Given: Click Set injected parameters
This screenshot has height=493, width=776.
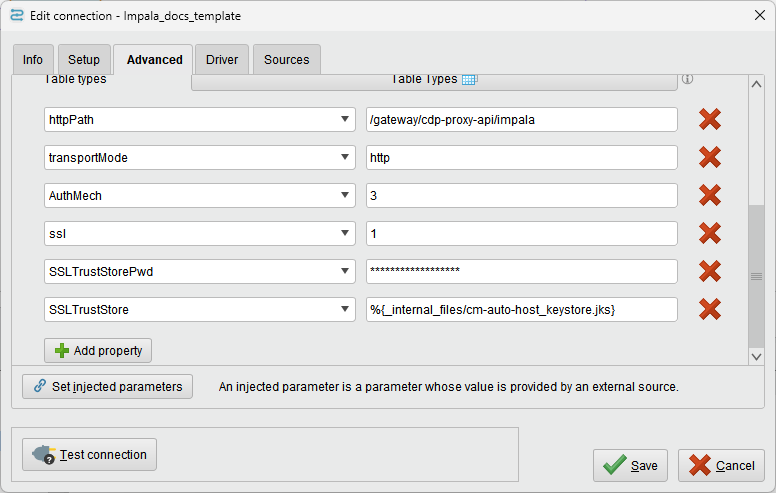Looking at the screenshot, I should tap(108, 386).
